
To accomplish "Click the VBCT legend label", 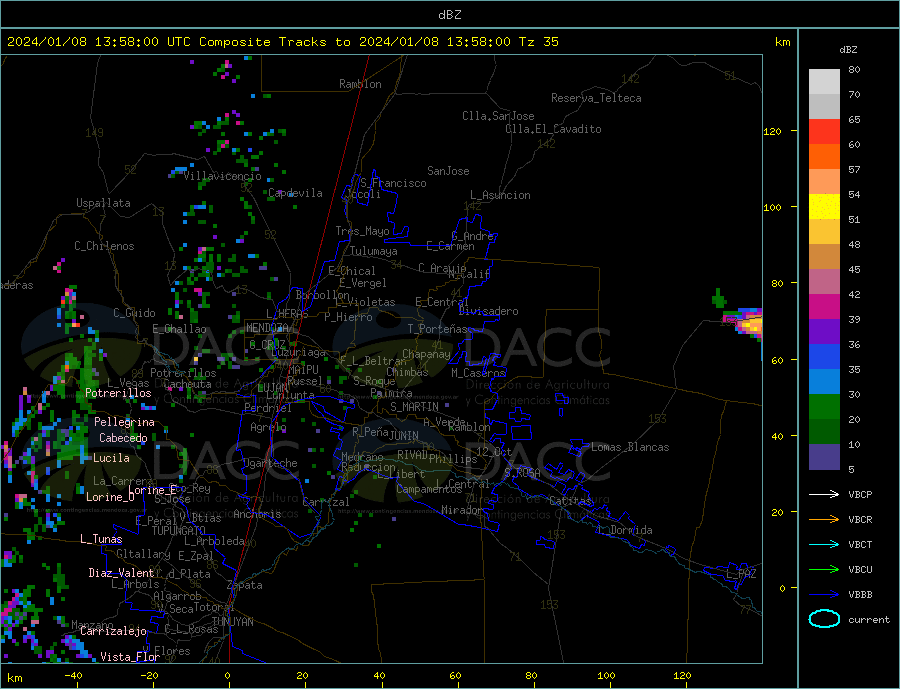I will pyautogui.click(x=860, y=544).
